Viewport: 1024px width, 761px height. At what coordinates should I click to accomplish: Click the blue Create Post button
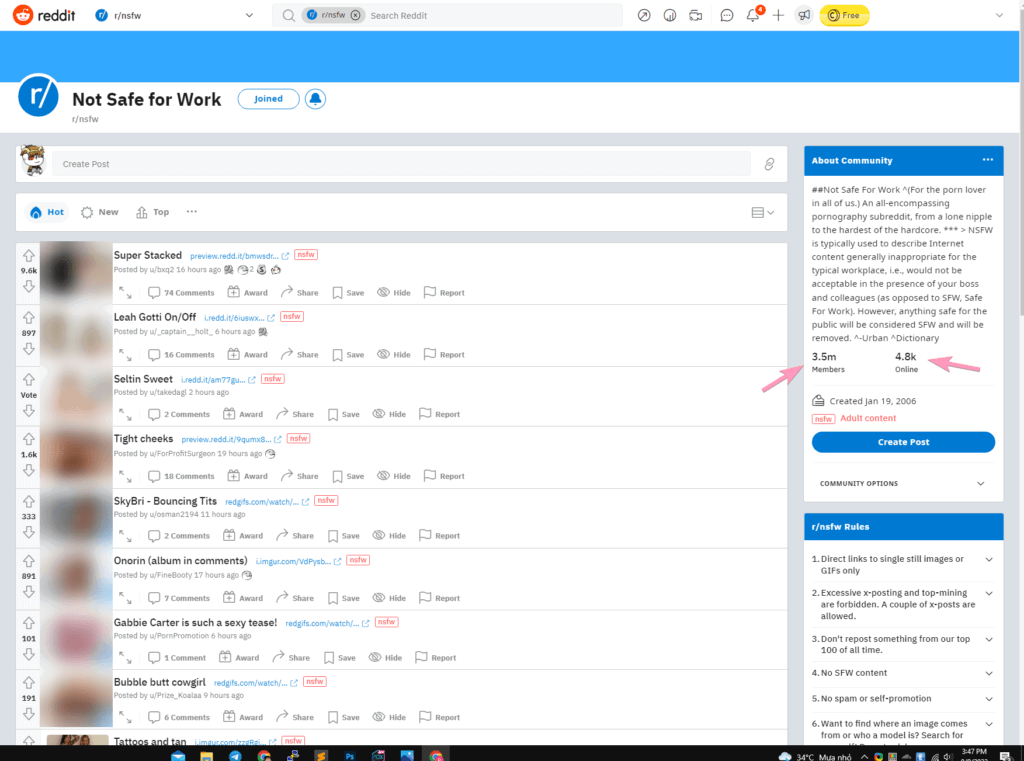coord(903,442)
